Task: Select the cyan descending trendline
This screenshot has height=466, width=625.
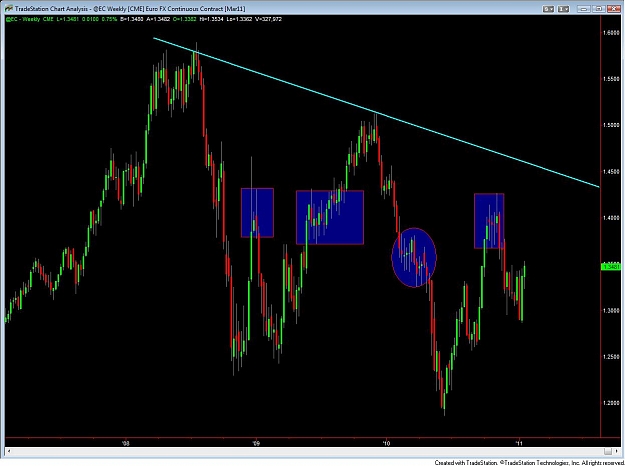Action: pos(375,112)
